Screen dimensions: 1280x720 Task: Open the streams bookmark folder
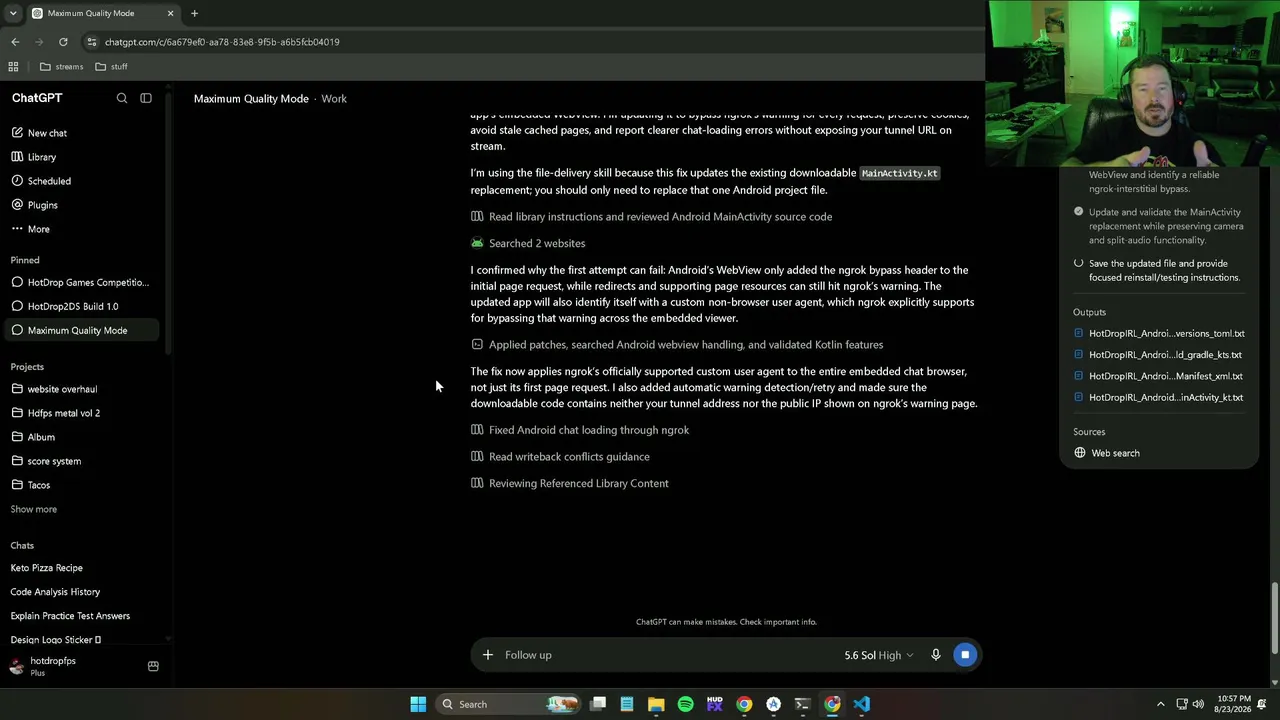pyautogui.click(x=61, y=67)
